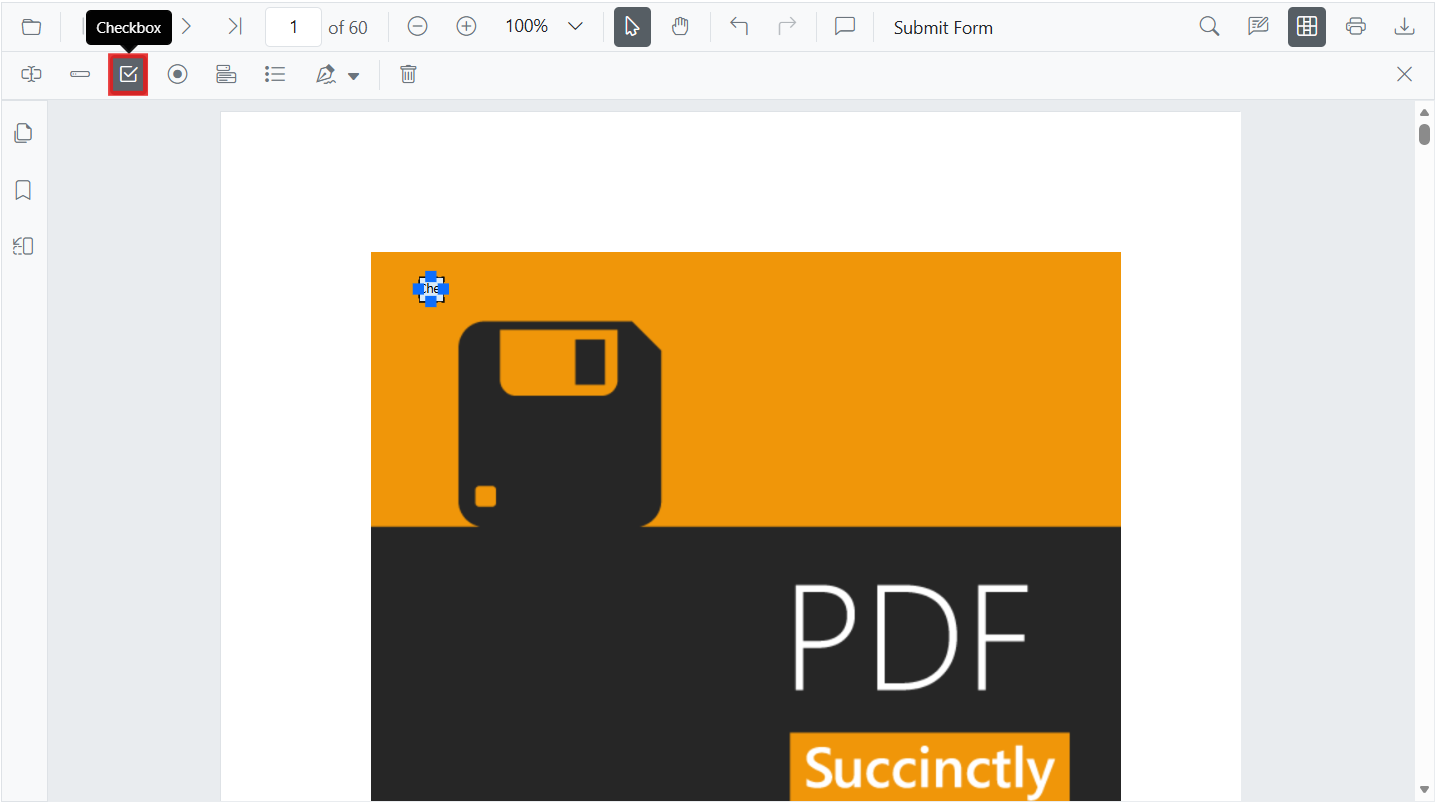The image size is (1453, 811).
Task: Delete the selected form field with trash icon
Action: 408,75
